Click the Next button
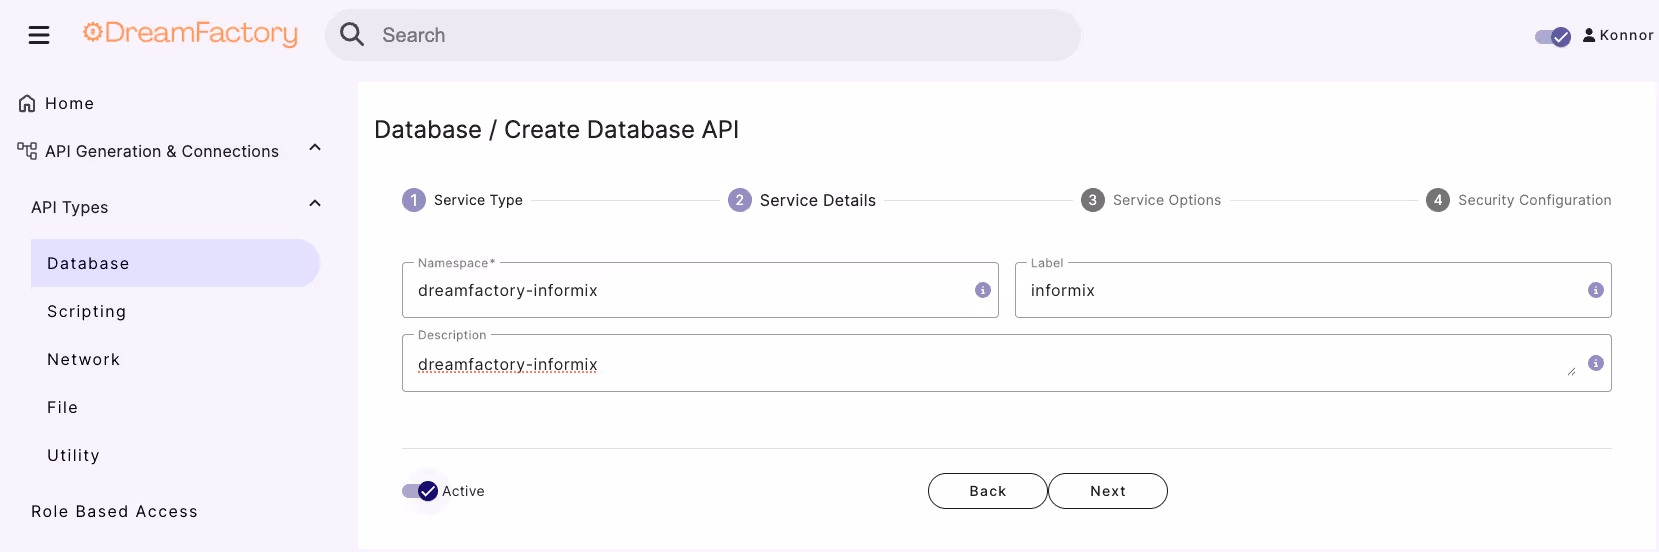The height and width of the screenshot is (552, 1659). (1108, 491)
